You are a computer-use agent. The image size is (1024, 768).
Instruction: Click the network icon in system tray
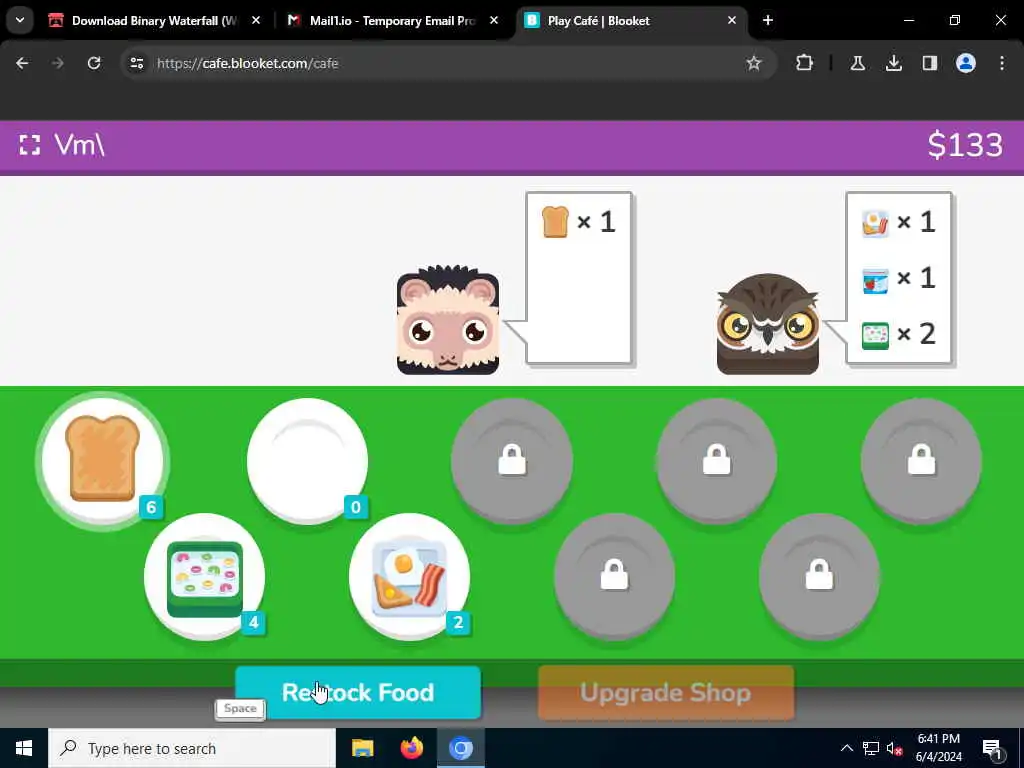coord(871,748)
